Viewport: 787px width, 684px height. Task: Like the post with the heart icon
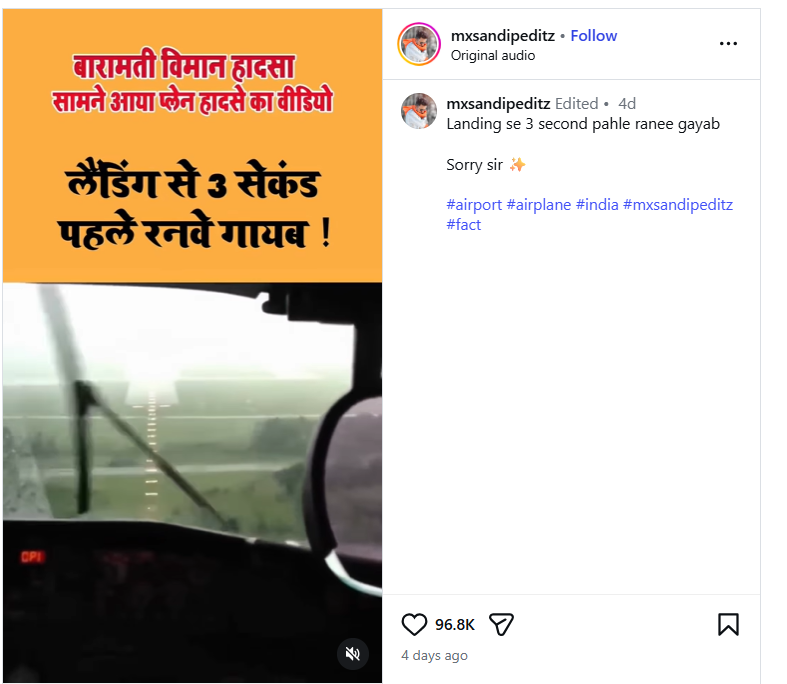pos(414,625)
